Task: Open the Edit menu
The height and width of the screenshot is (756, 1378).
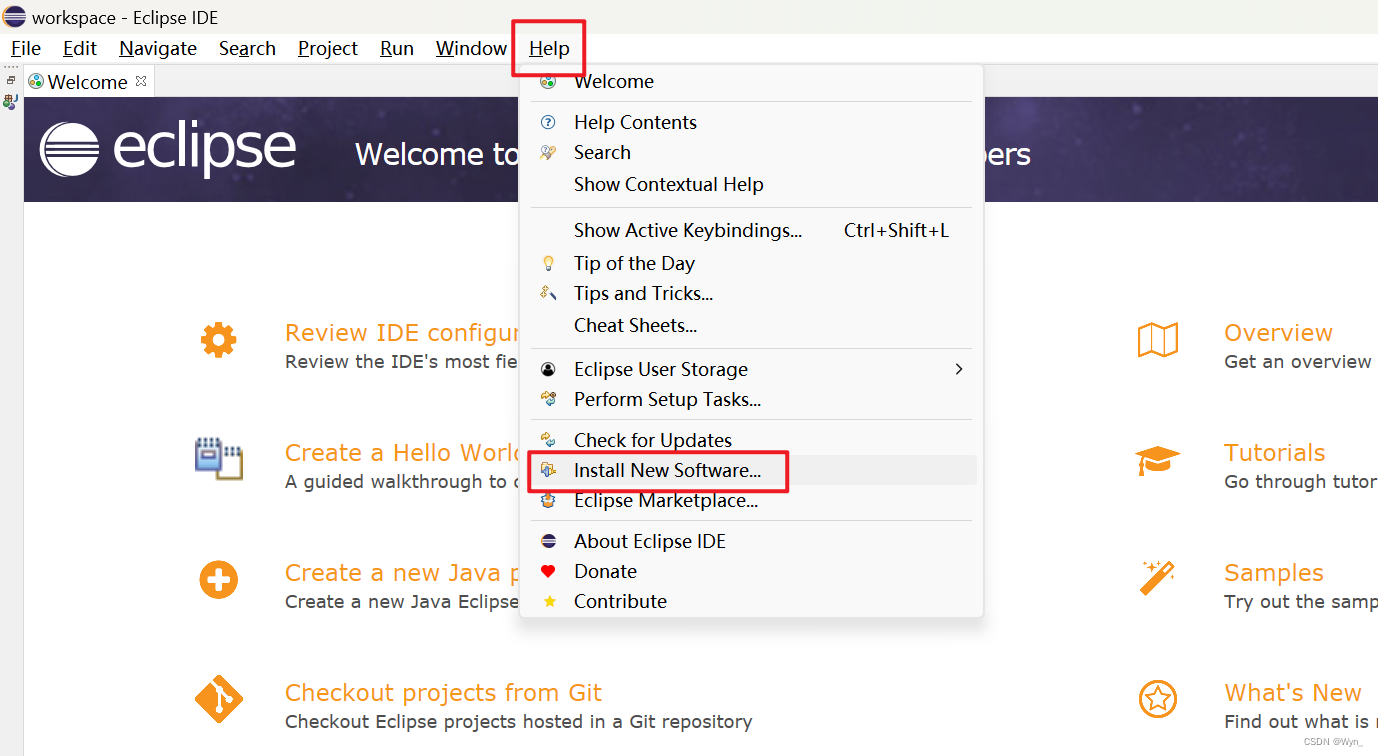Action: (x=80, y=48)
